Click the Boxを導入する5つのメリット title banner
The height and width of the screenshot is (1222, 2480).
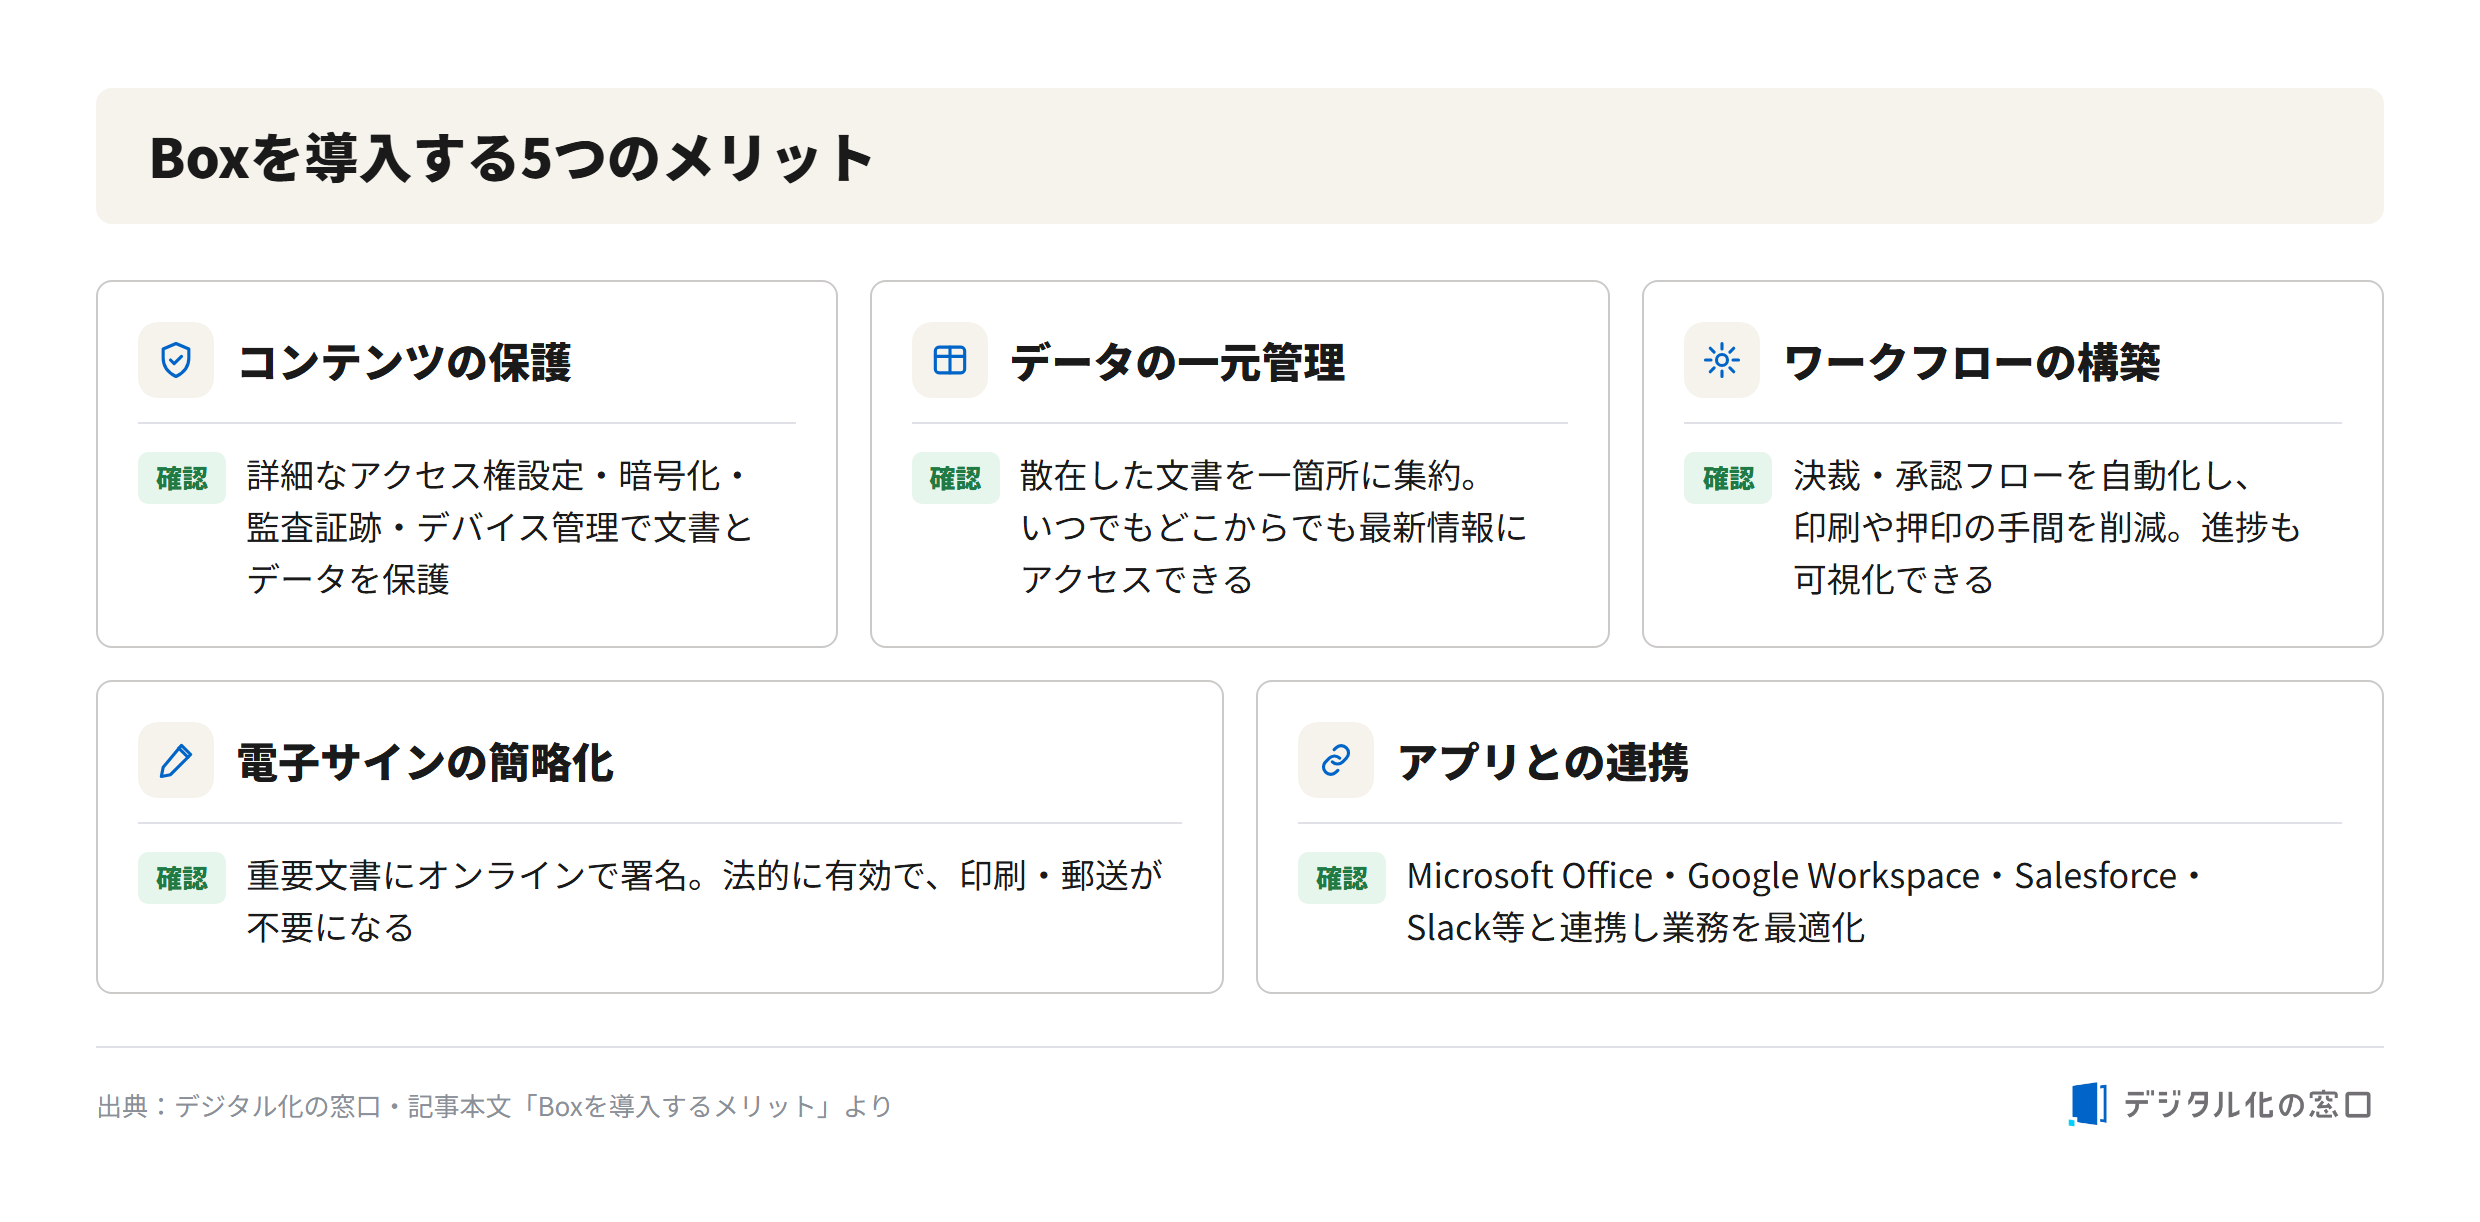[x=1240, y=156]
